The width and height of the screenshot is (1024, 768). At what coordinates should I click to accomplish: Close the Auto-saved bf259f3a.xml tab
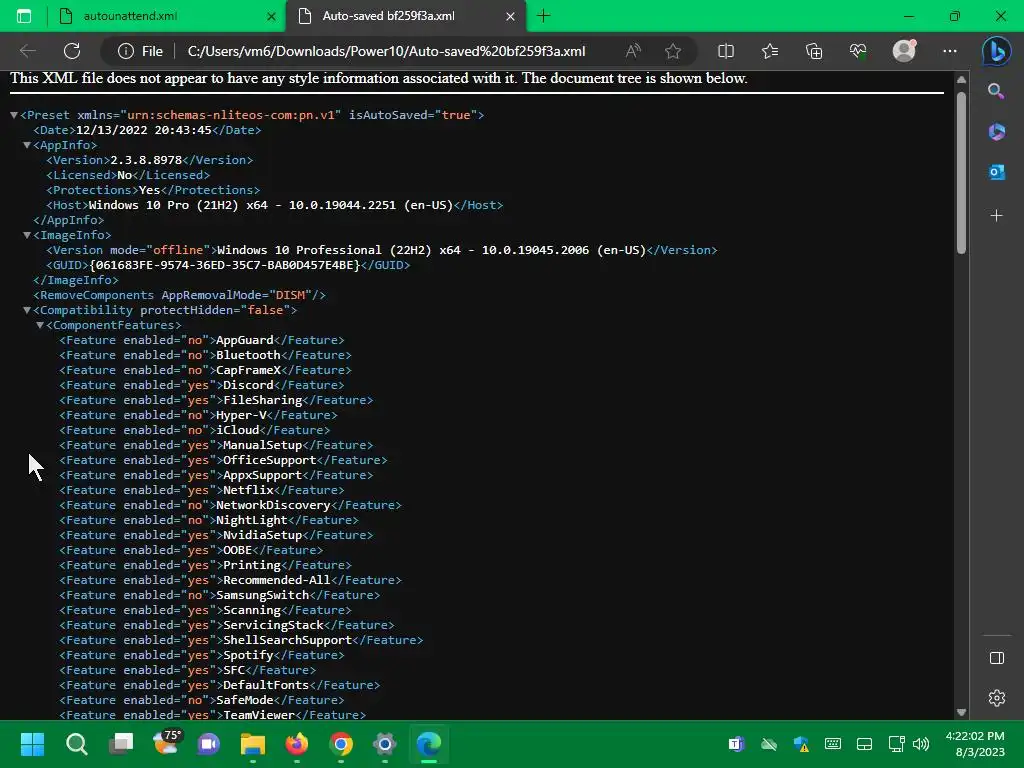511,17
